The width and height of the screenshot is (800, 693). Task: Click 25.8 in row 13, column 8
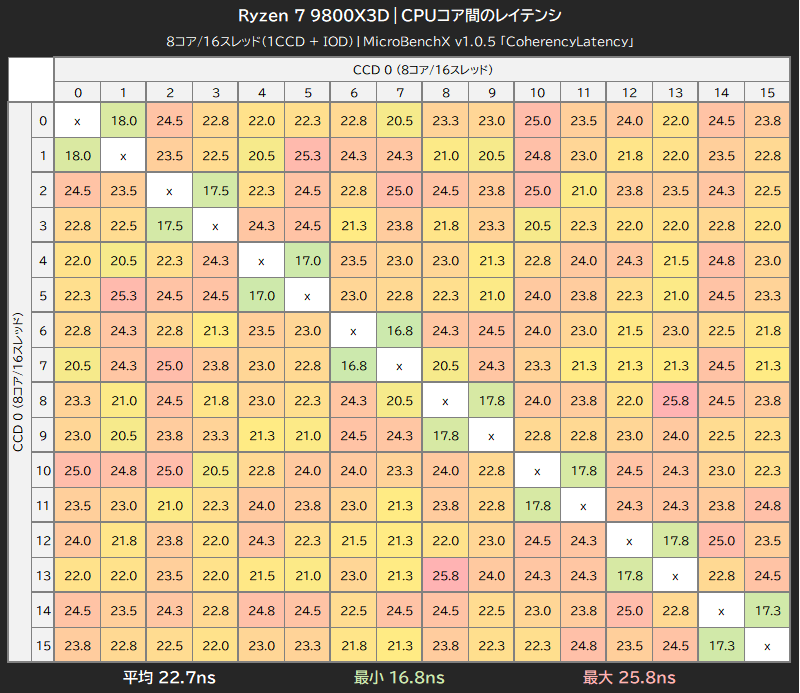445,576
